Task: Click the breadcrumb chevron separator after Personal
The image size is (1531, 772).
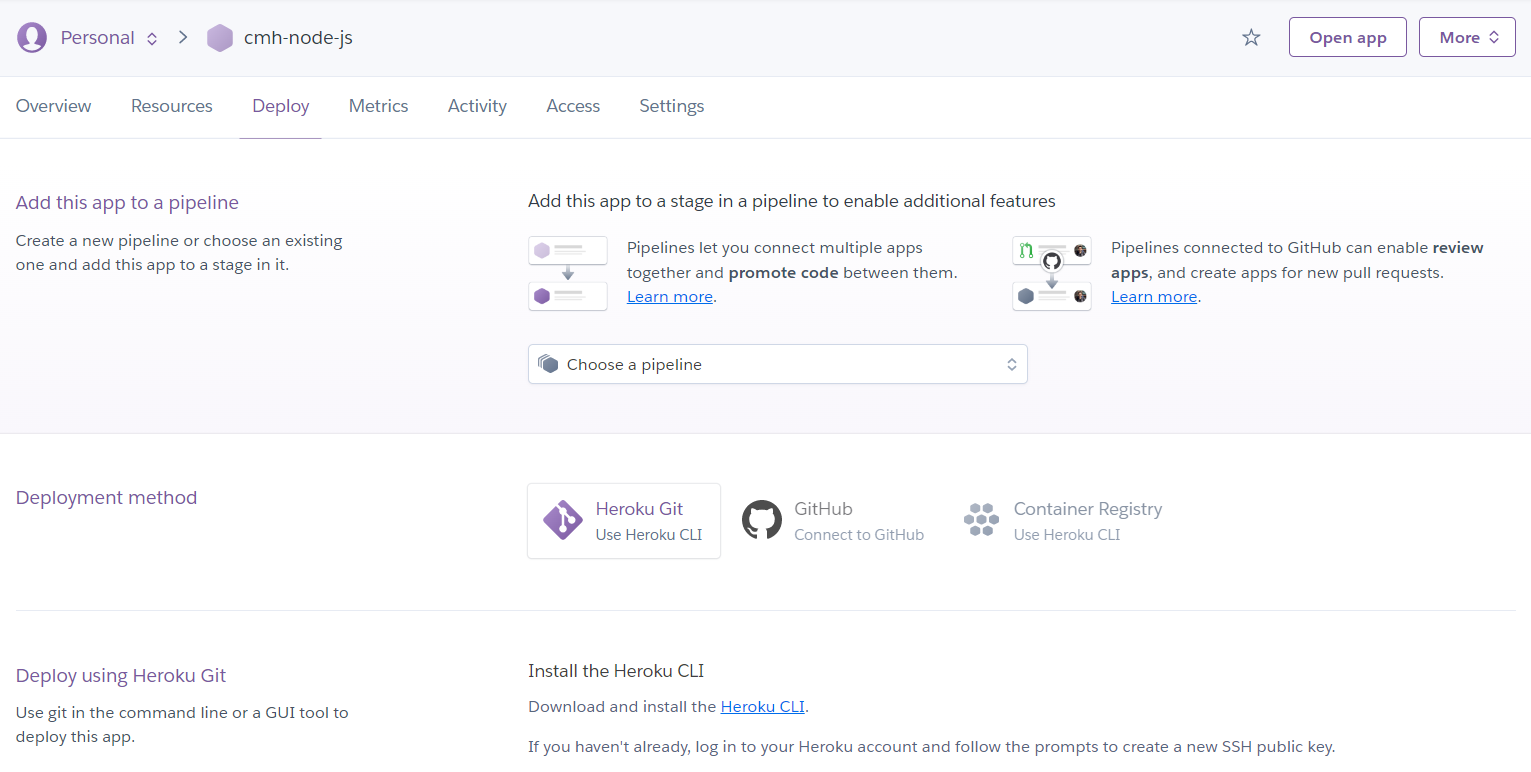Action: pos(183,38)
